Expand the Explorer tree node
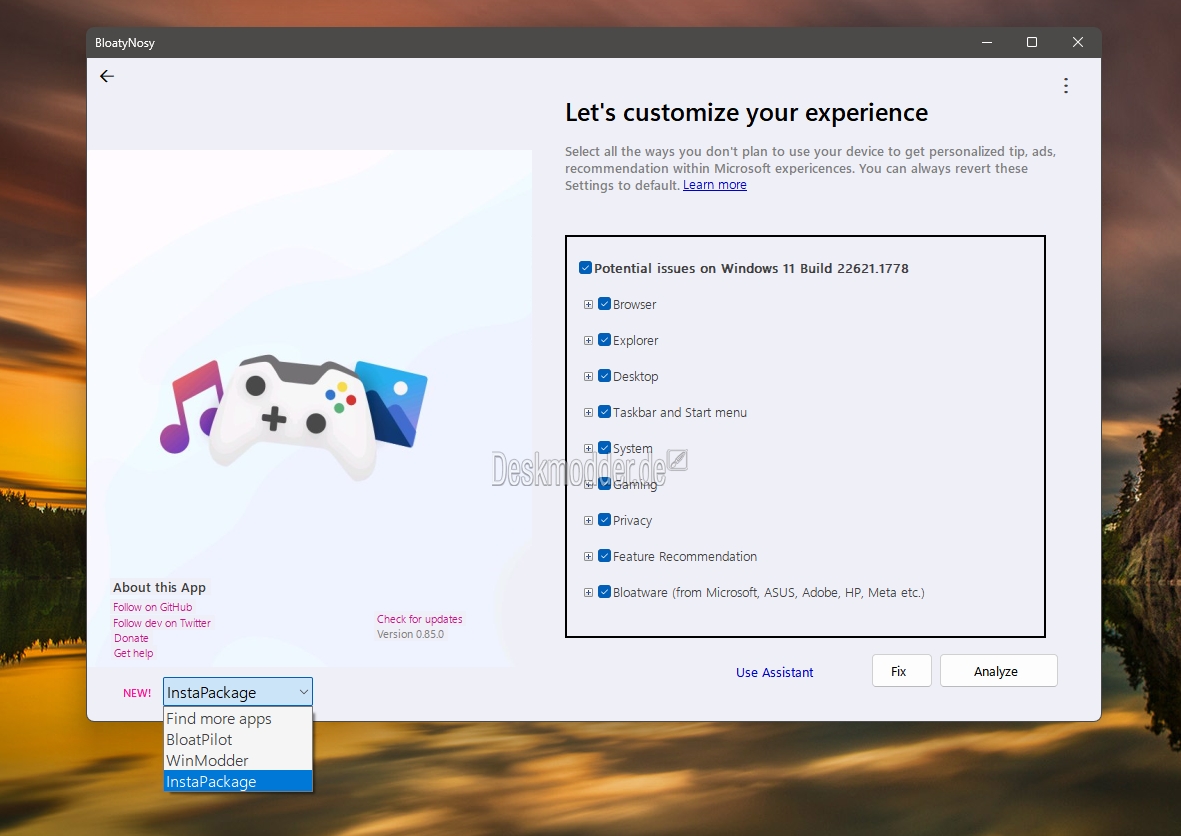This screenshot has height=836, width=1181. point(588,341)
